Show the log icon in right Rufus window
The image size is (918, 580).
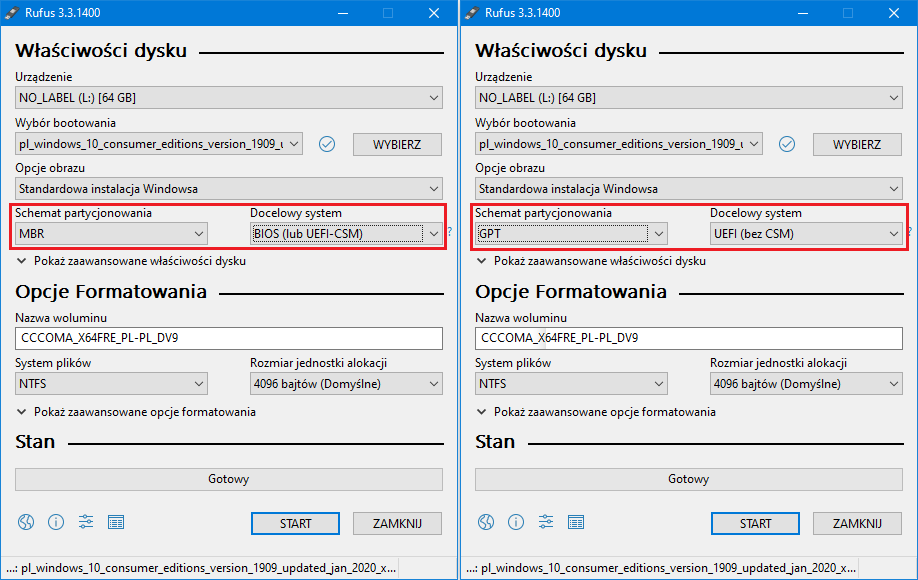[x=576, y=522]
